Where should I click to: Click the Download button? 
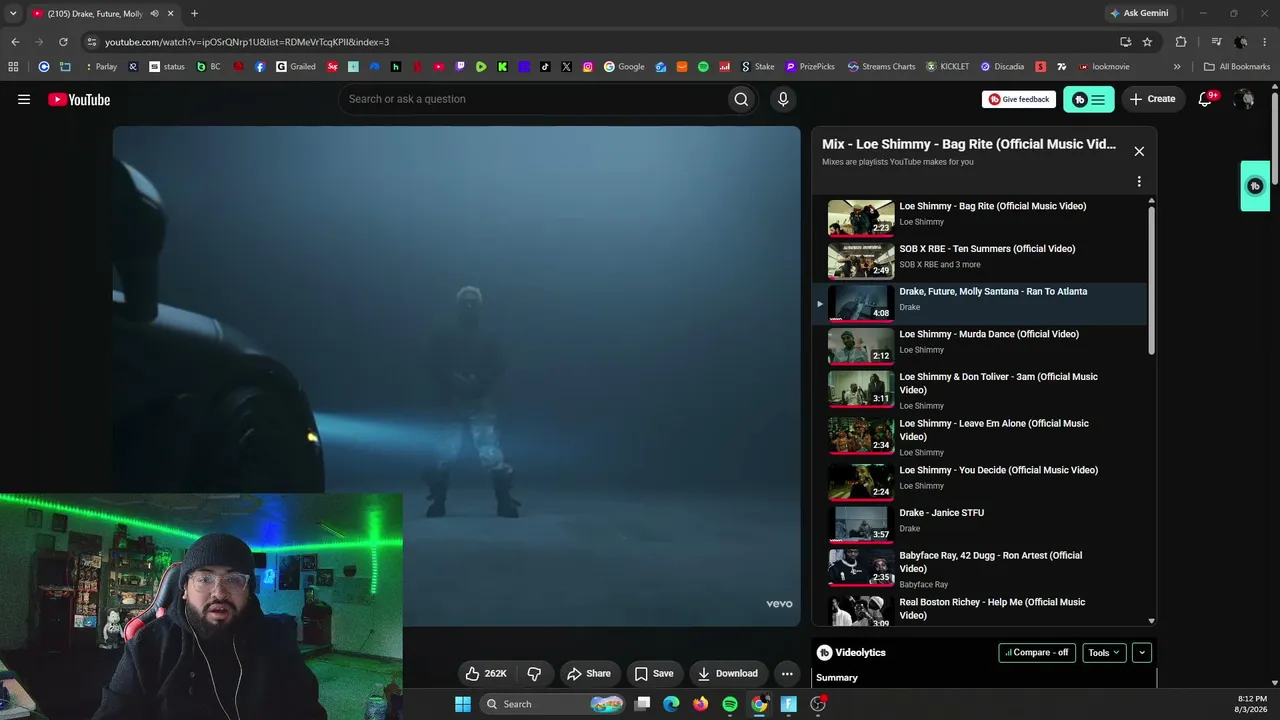pyautogui.click(x=728, y=674)
